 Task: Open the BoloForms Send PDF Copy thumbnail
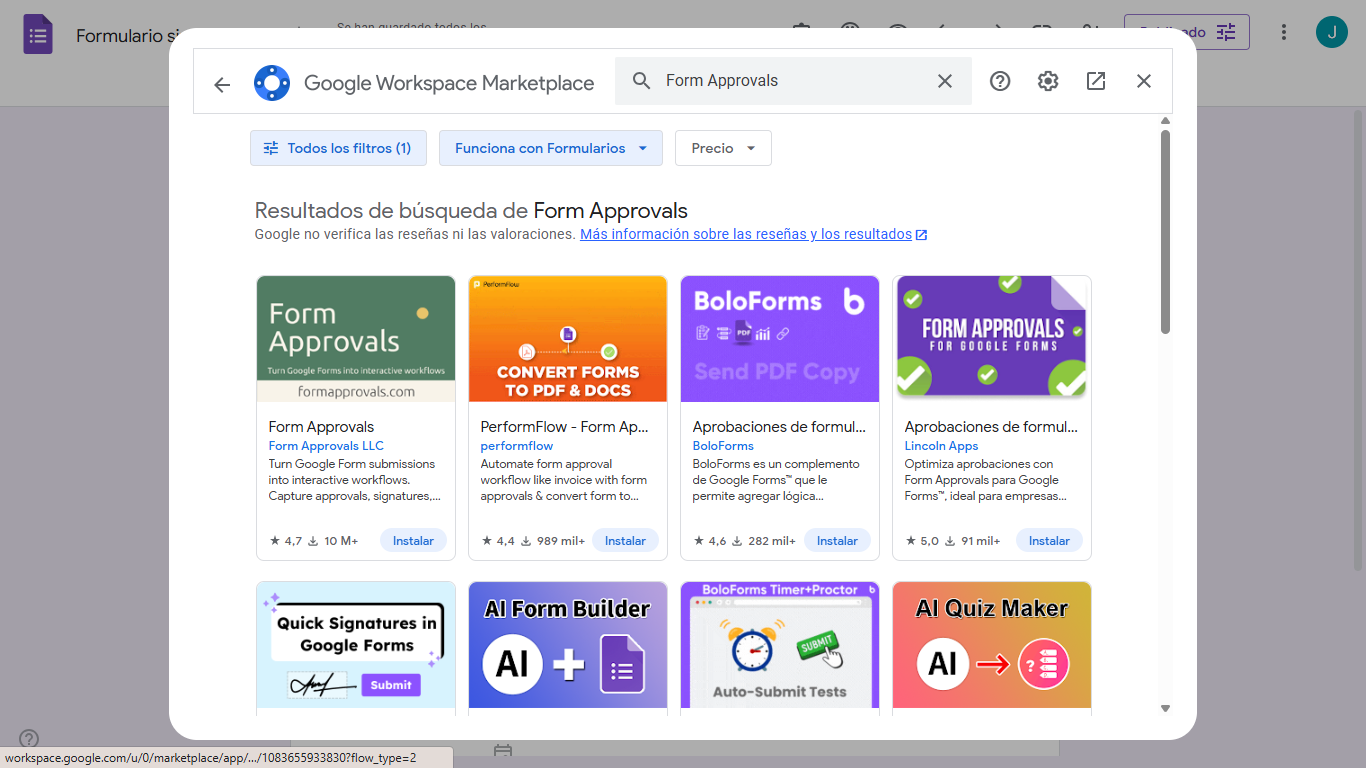780,339
